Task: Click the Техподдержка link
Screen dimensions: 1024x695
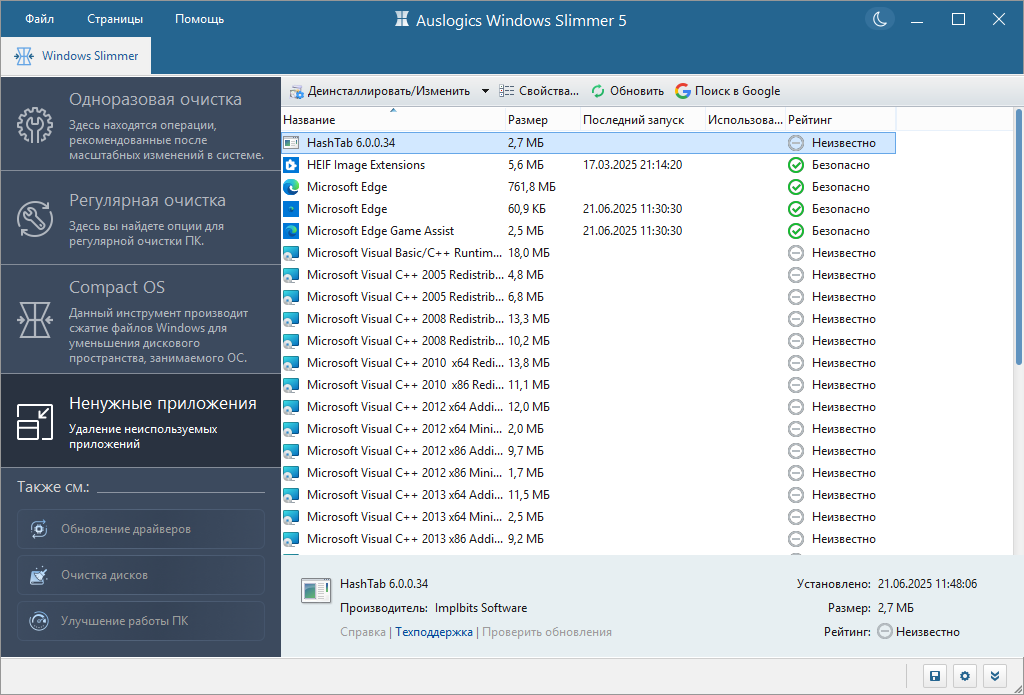Action: click(434, 632)
